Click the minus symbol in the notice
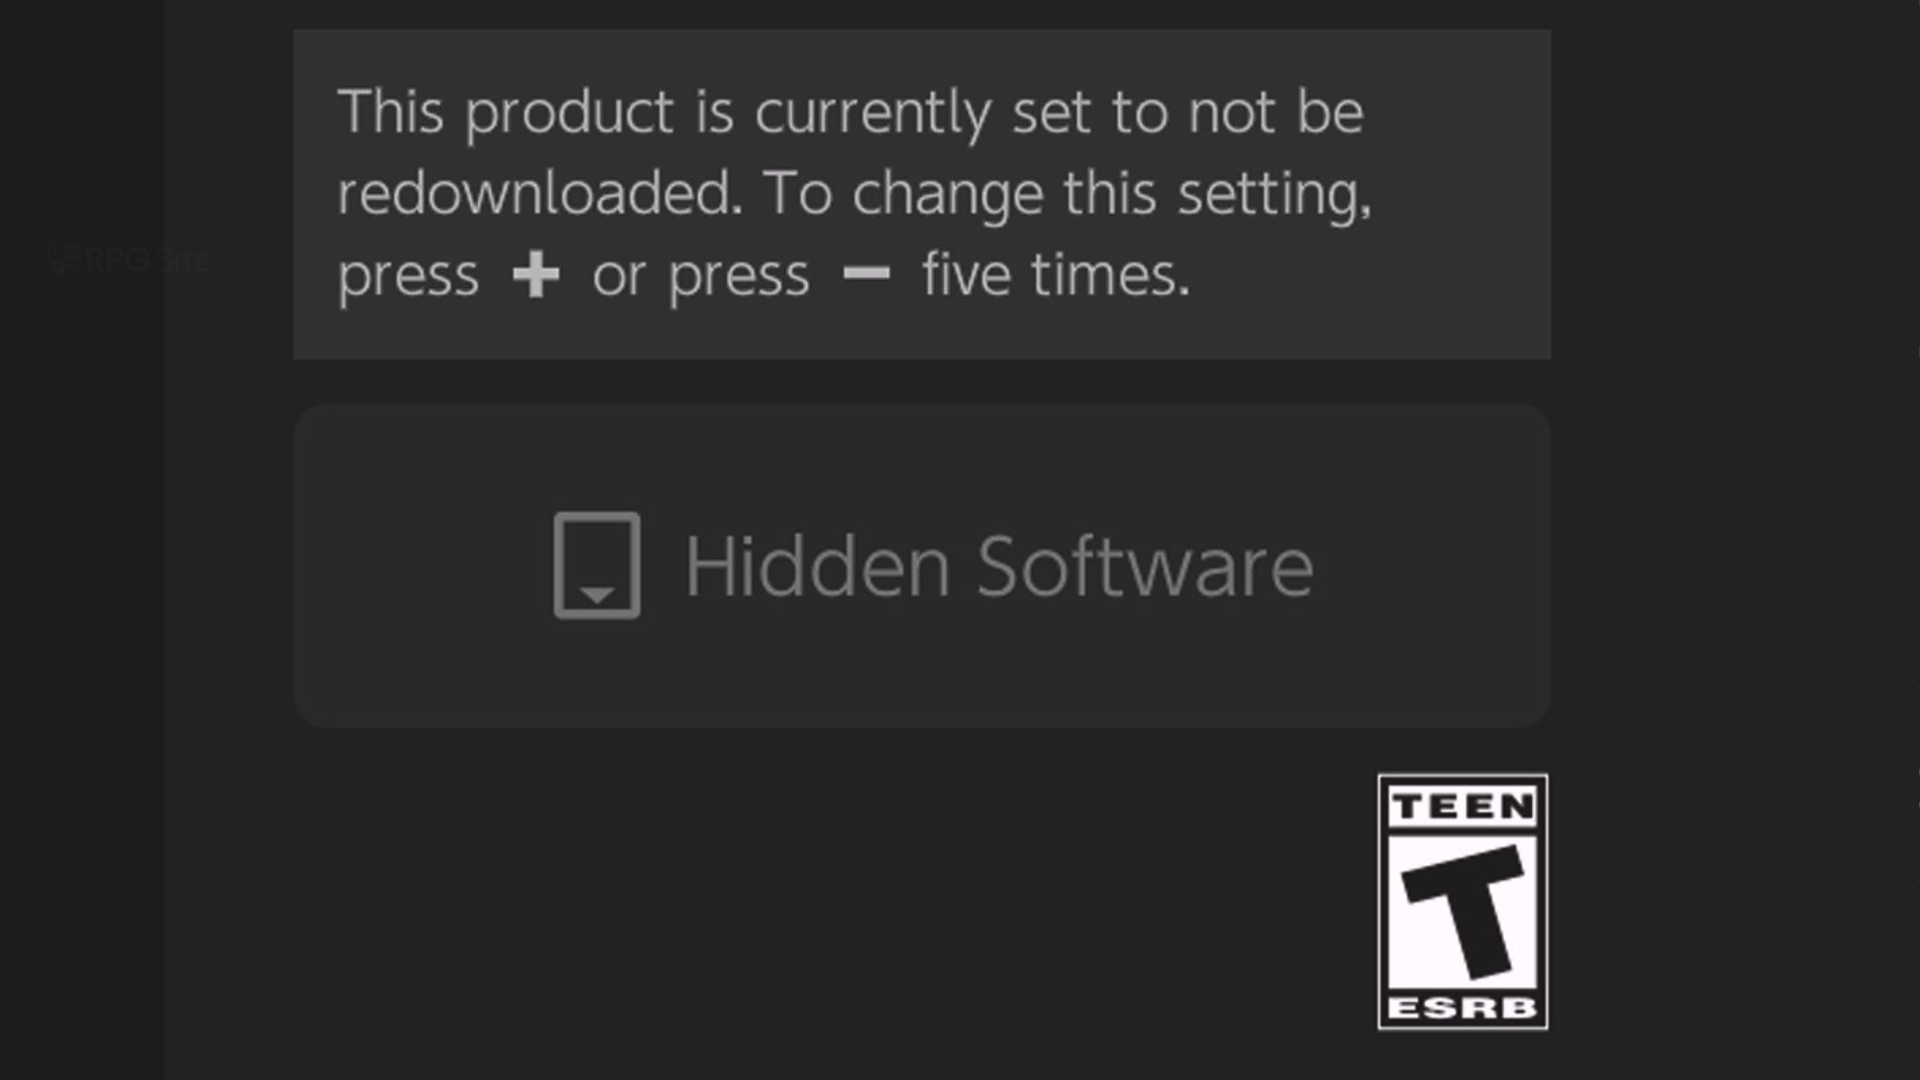The height and width of the screenshot is (1080, 1920). coord(866,273)
